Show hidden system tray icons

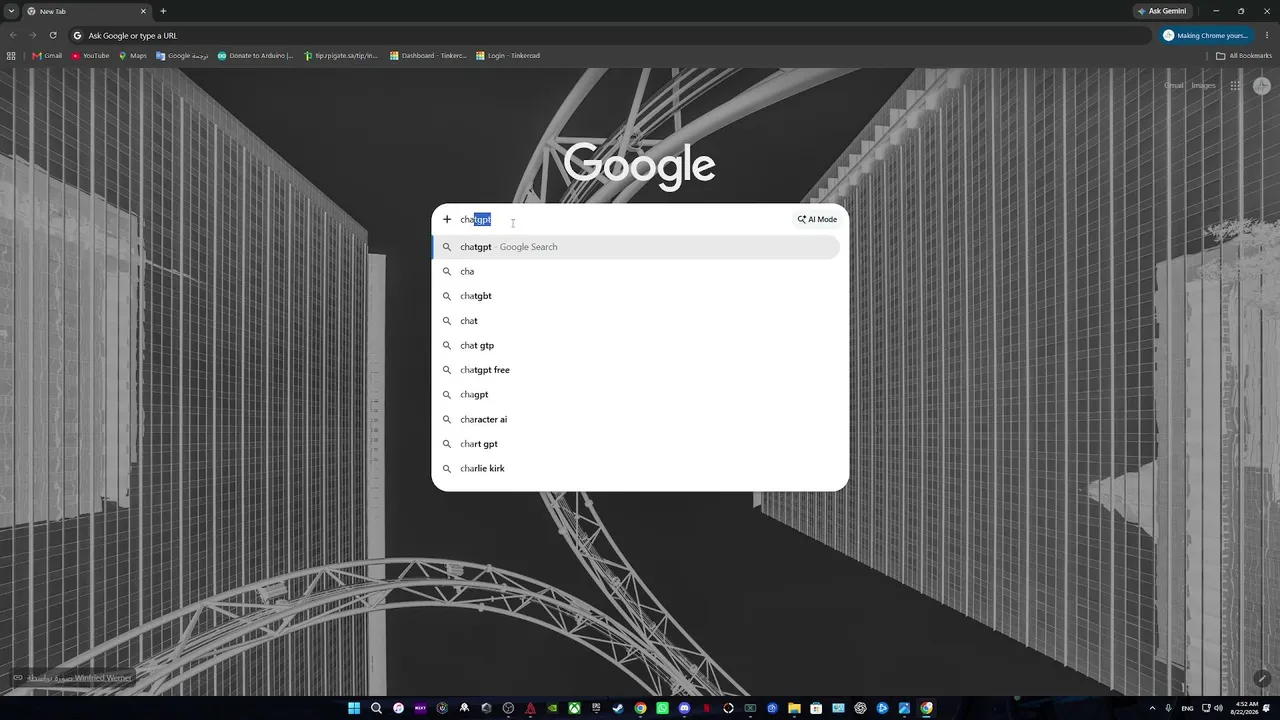(1152, 708)
